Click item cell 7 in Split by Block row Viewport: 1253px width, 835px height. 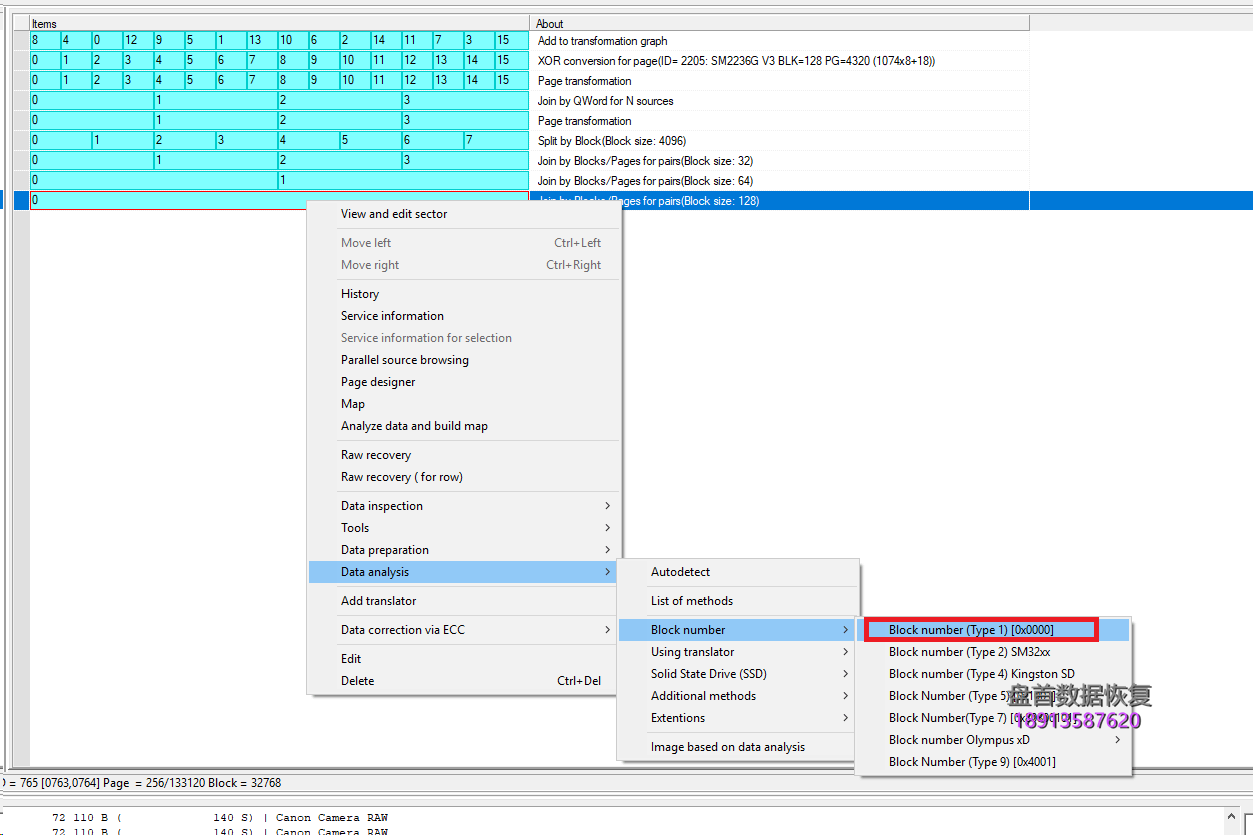496,141
